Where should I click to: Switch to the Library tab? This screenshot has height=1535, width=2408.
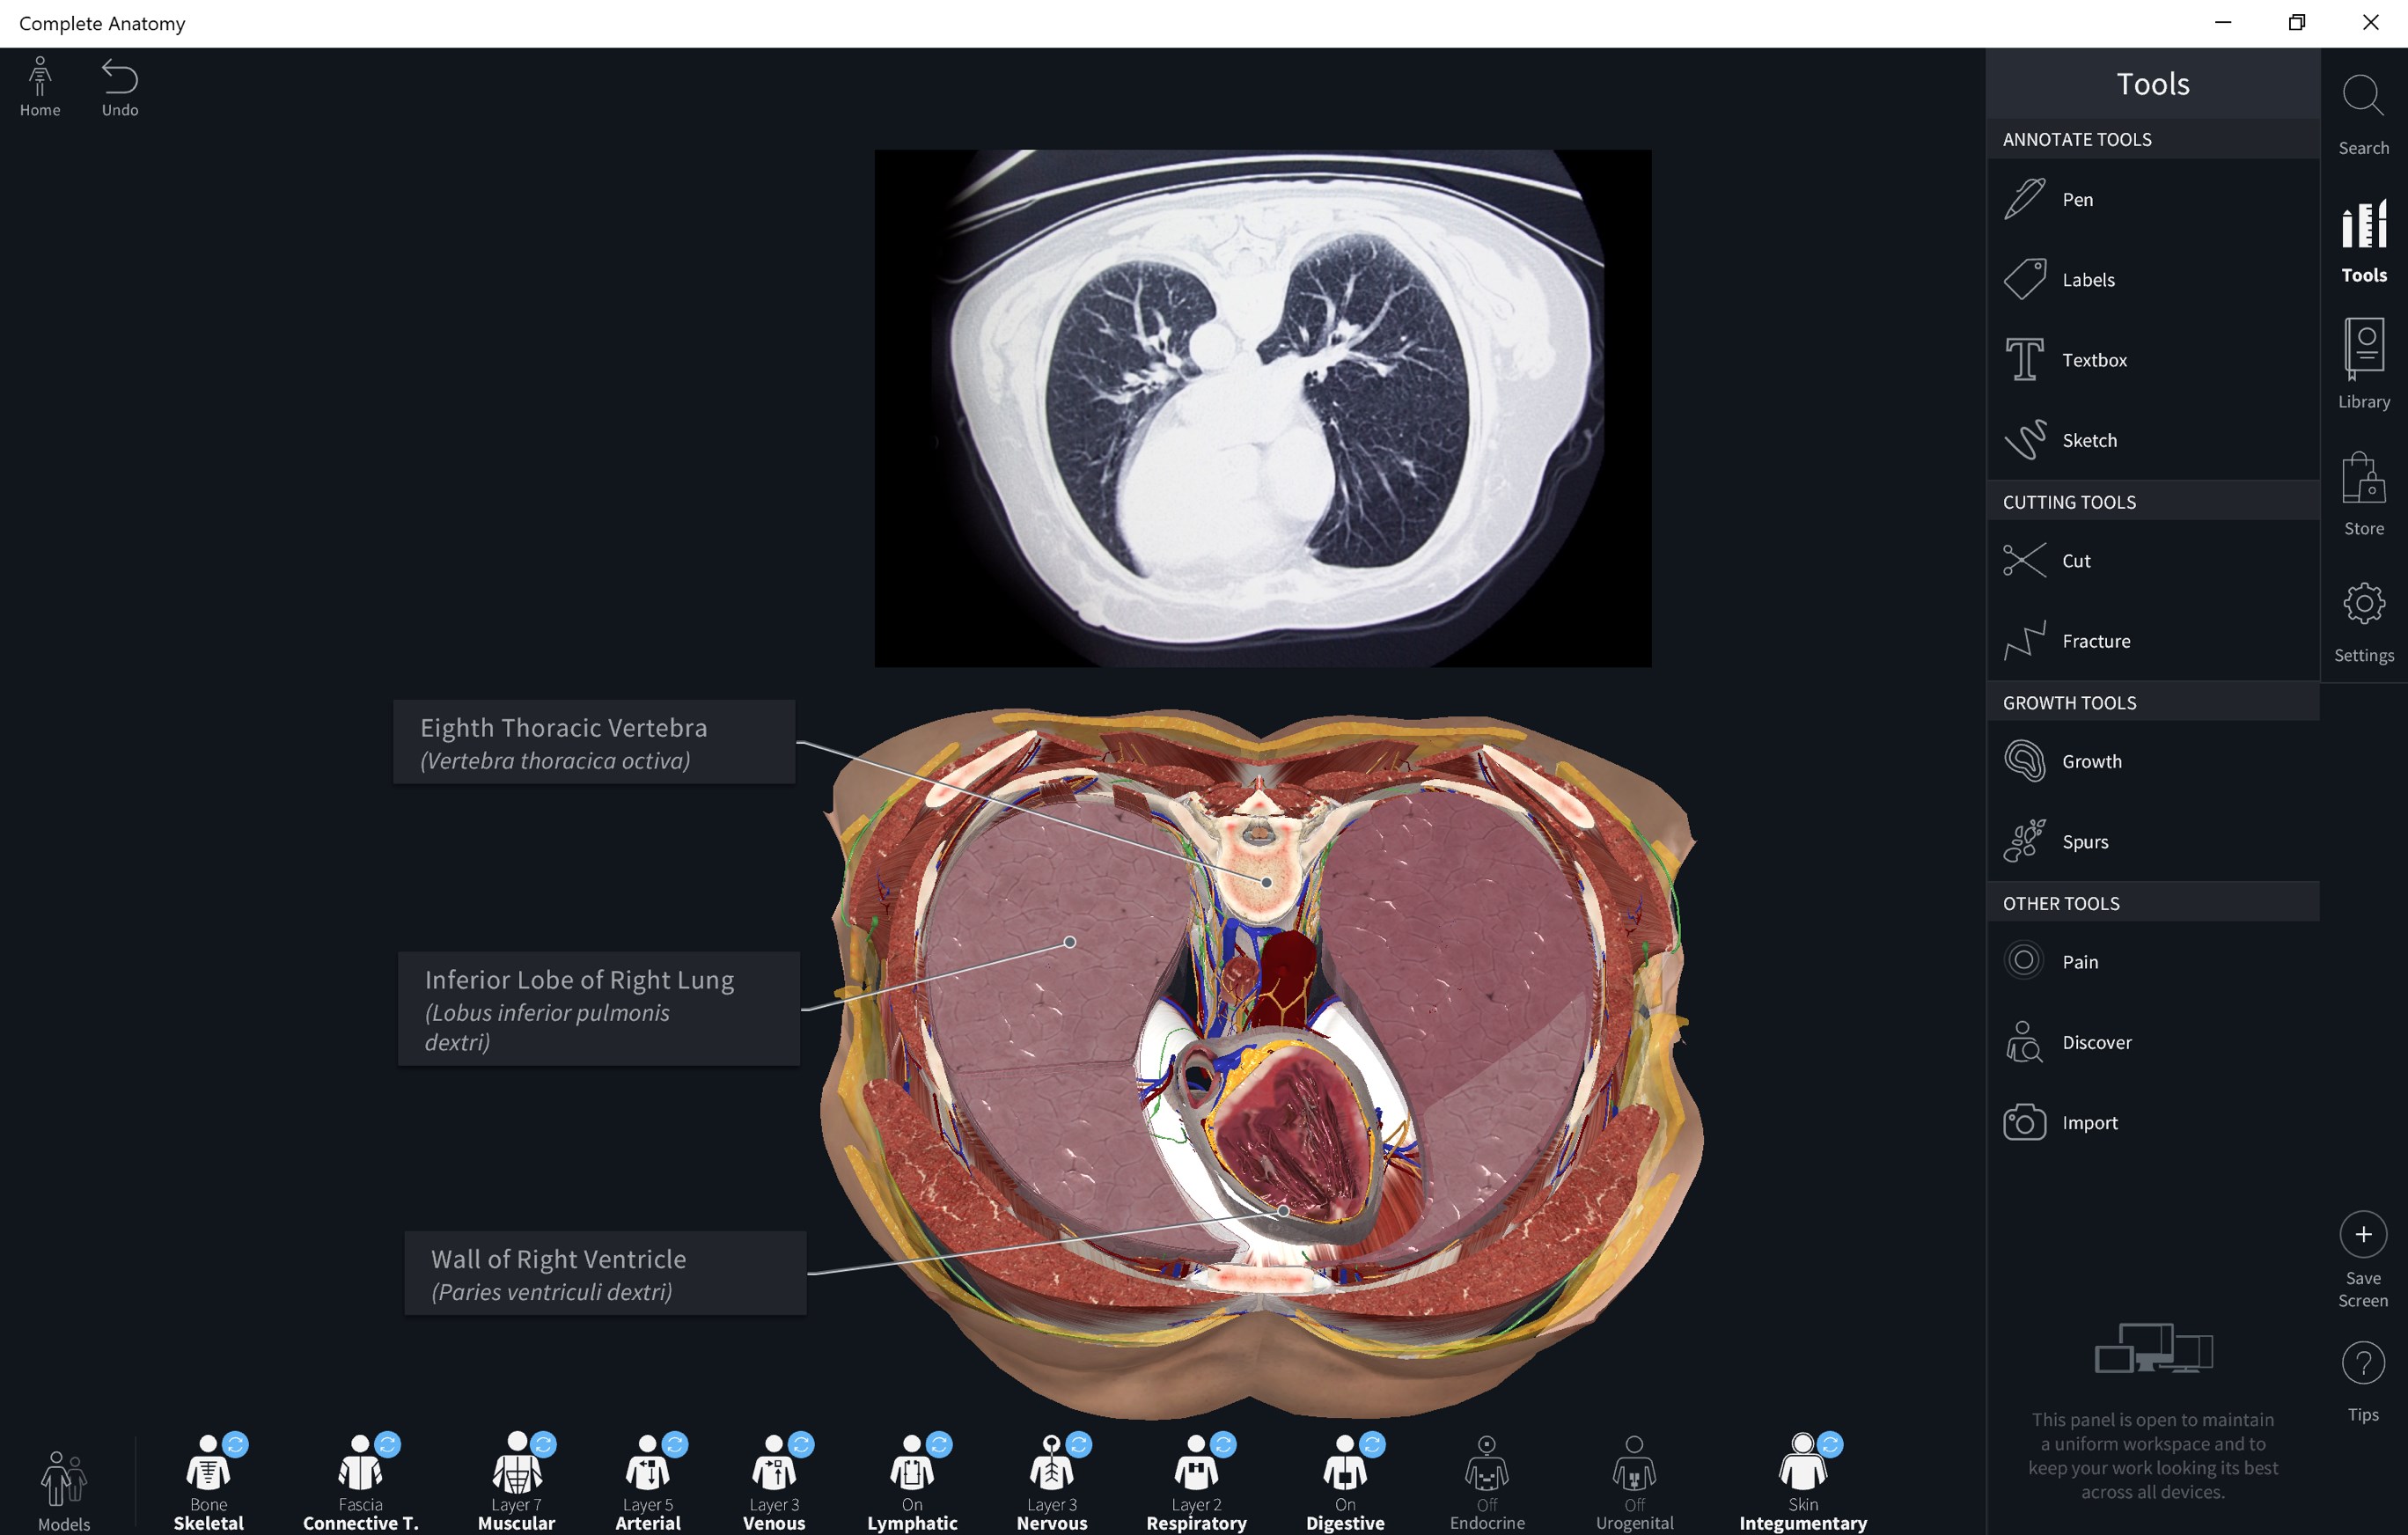(x=2363, y=364)
